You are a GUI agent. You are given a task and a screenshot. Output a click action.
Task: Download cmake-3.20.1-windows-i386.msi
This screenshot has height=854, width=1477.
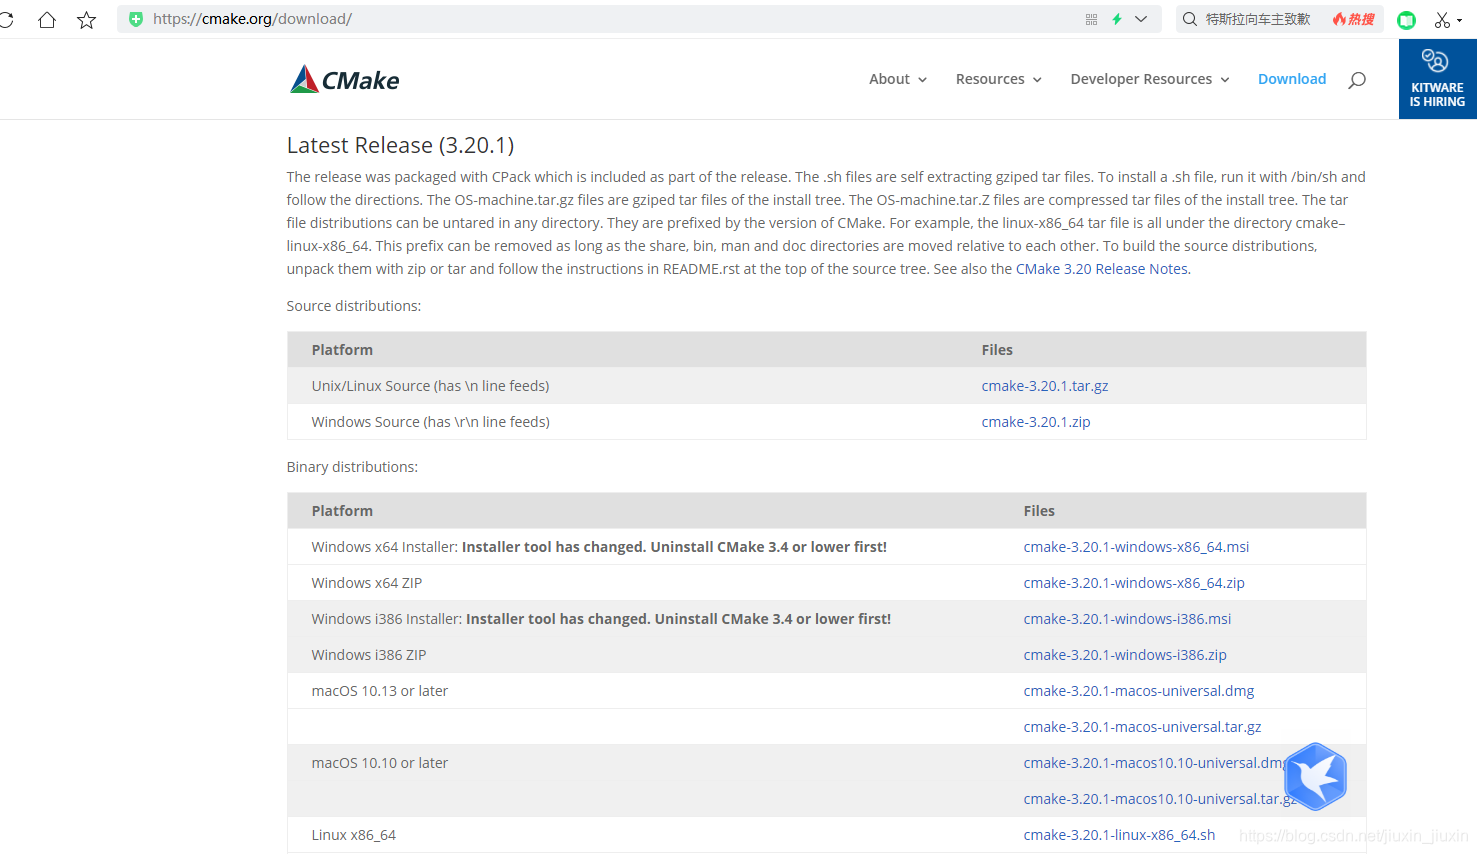[x=1128, y=619]
